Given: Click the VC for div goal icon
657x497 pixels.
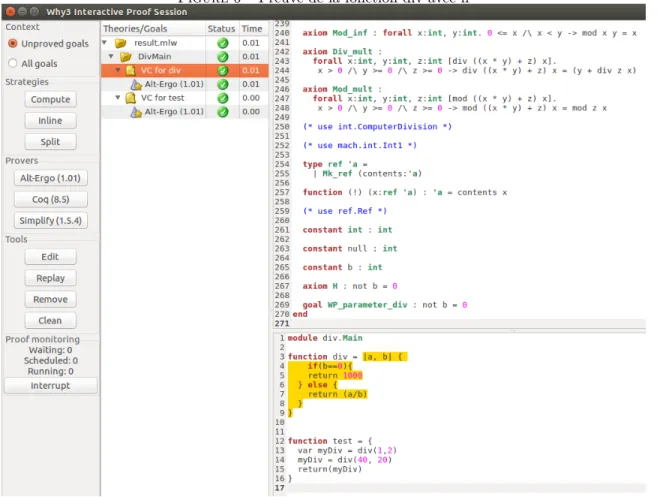Looking at the screenshot, I should (130, 70).
